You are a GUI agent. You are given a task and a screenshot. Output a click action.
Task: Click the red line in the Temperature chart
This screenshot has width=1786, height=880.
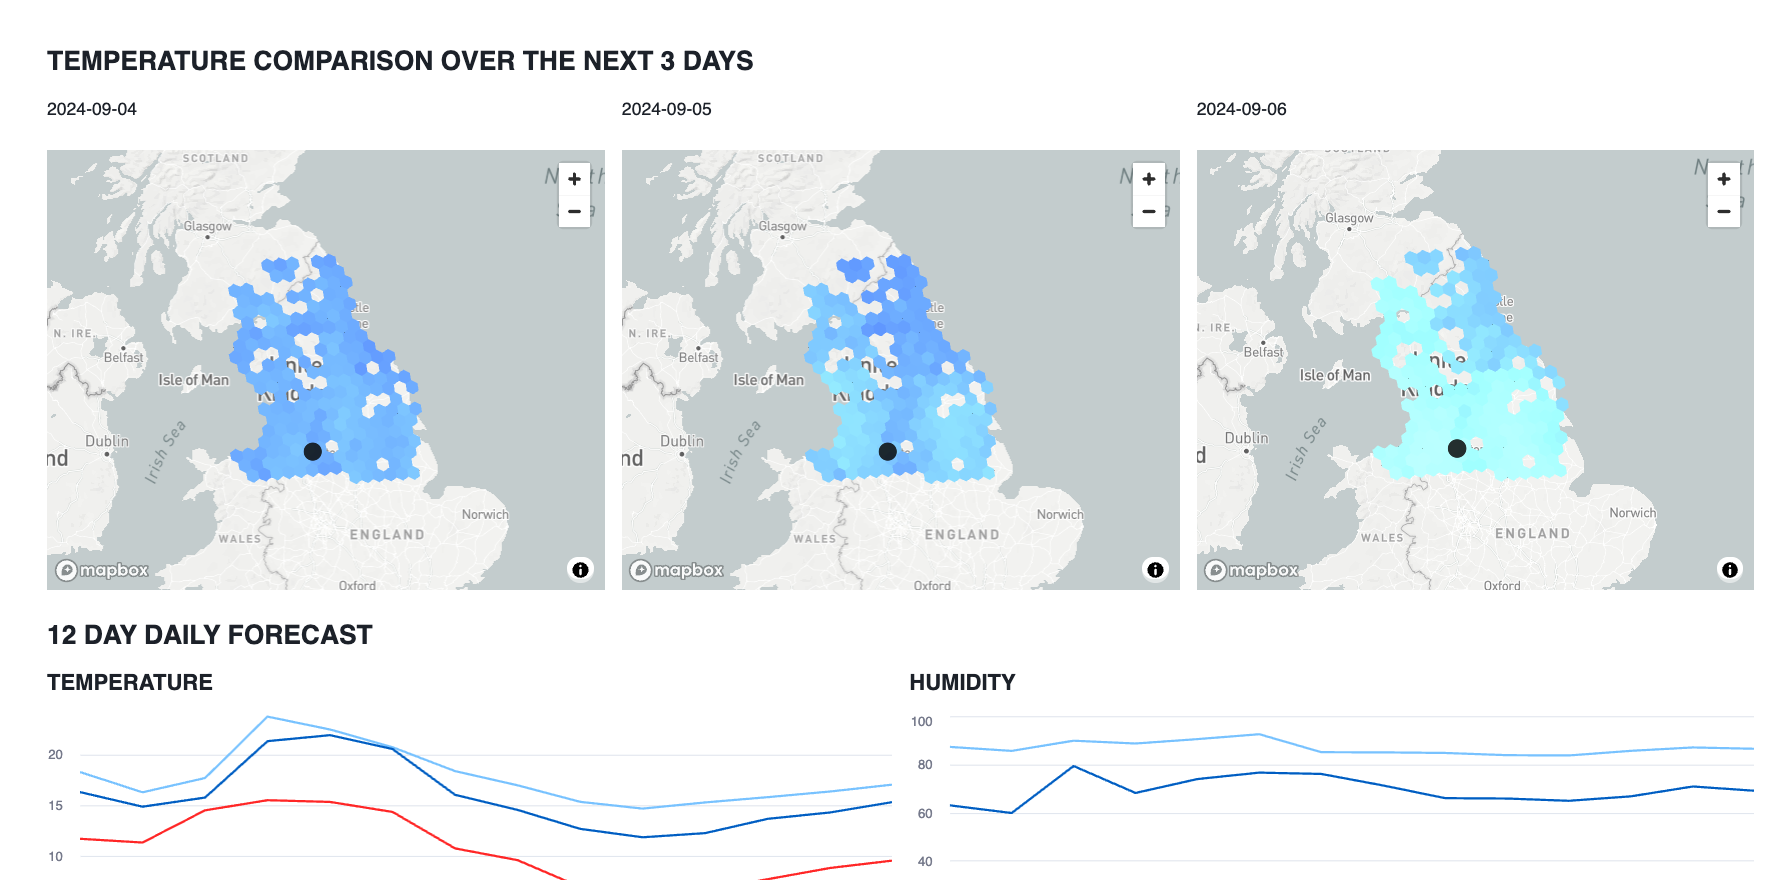click(x=266, y=800)
